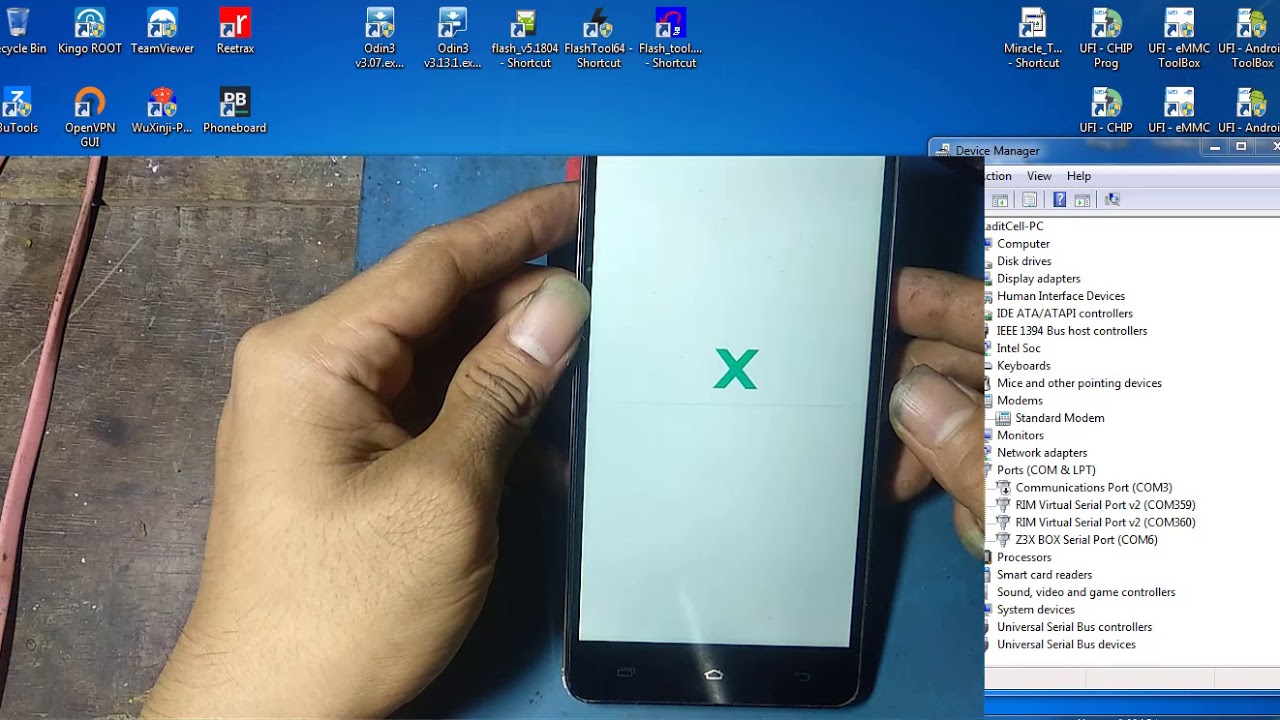Open the Kingo ROOT desktop shortcut
Image resolution: width=1280 pixels, height=720 pixels.
tap(90, 30)
